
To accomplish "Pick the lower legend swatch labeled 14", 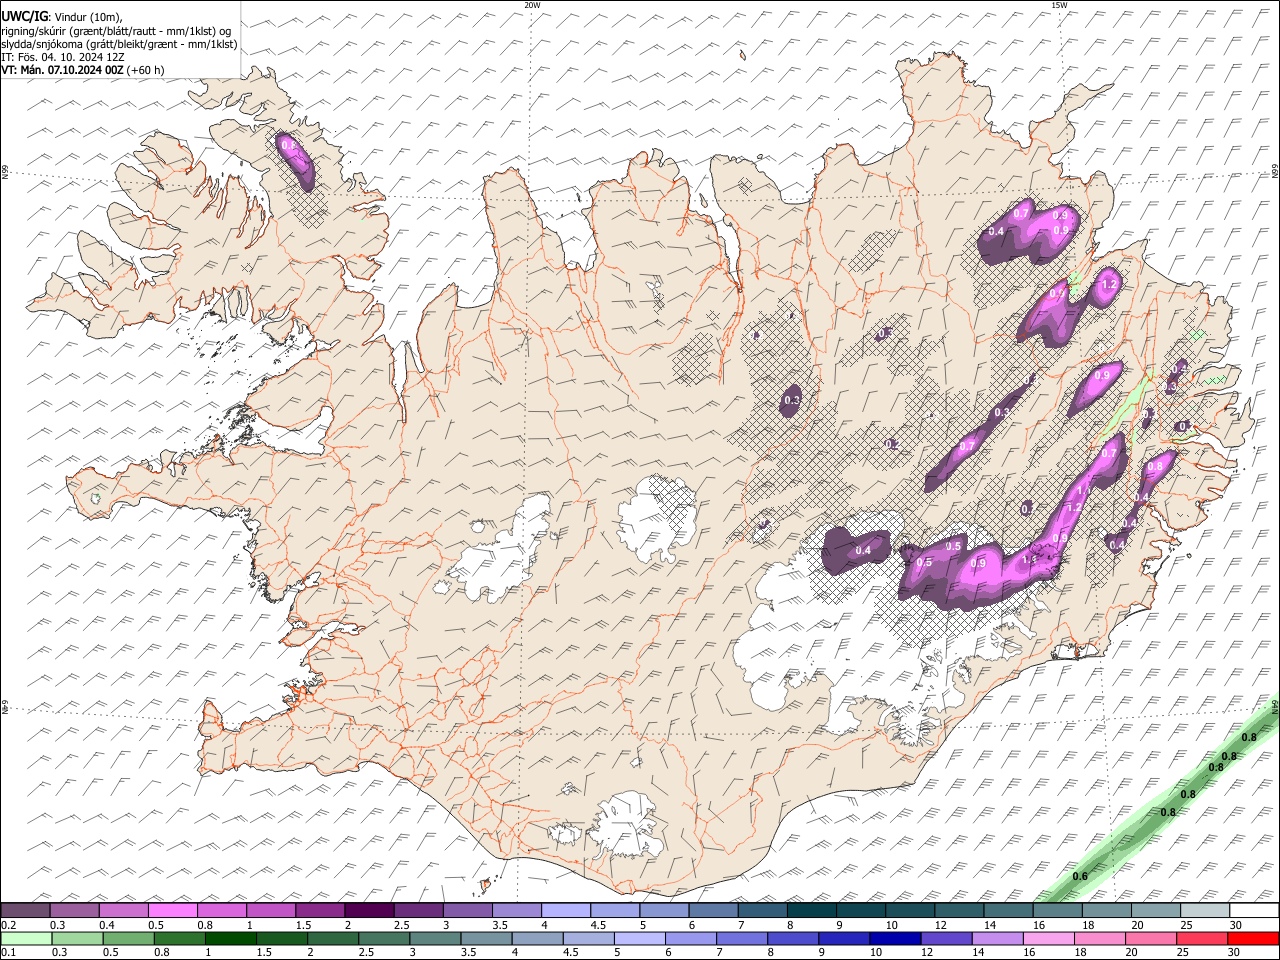I will [998, 938].
